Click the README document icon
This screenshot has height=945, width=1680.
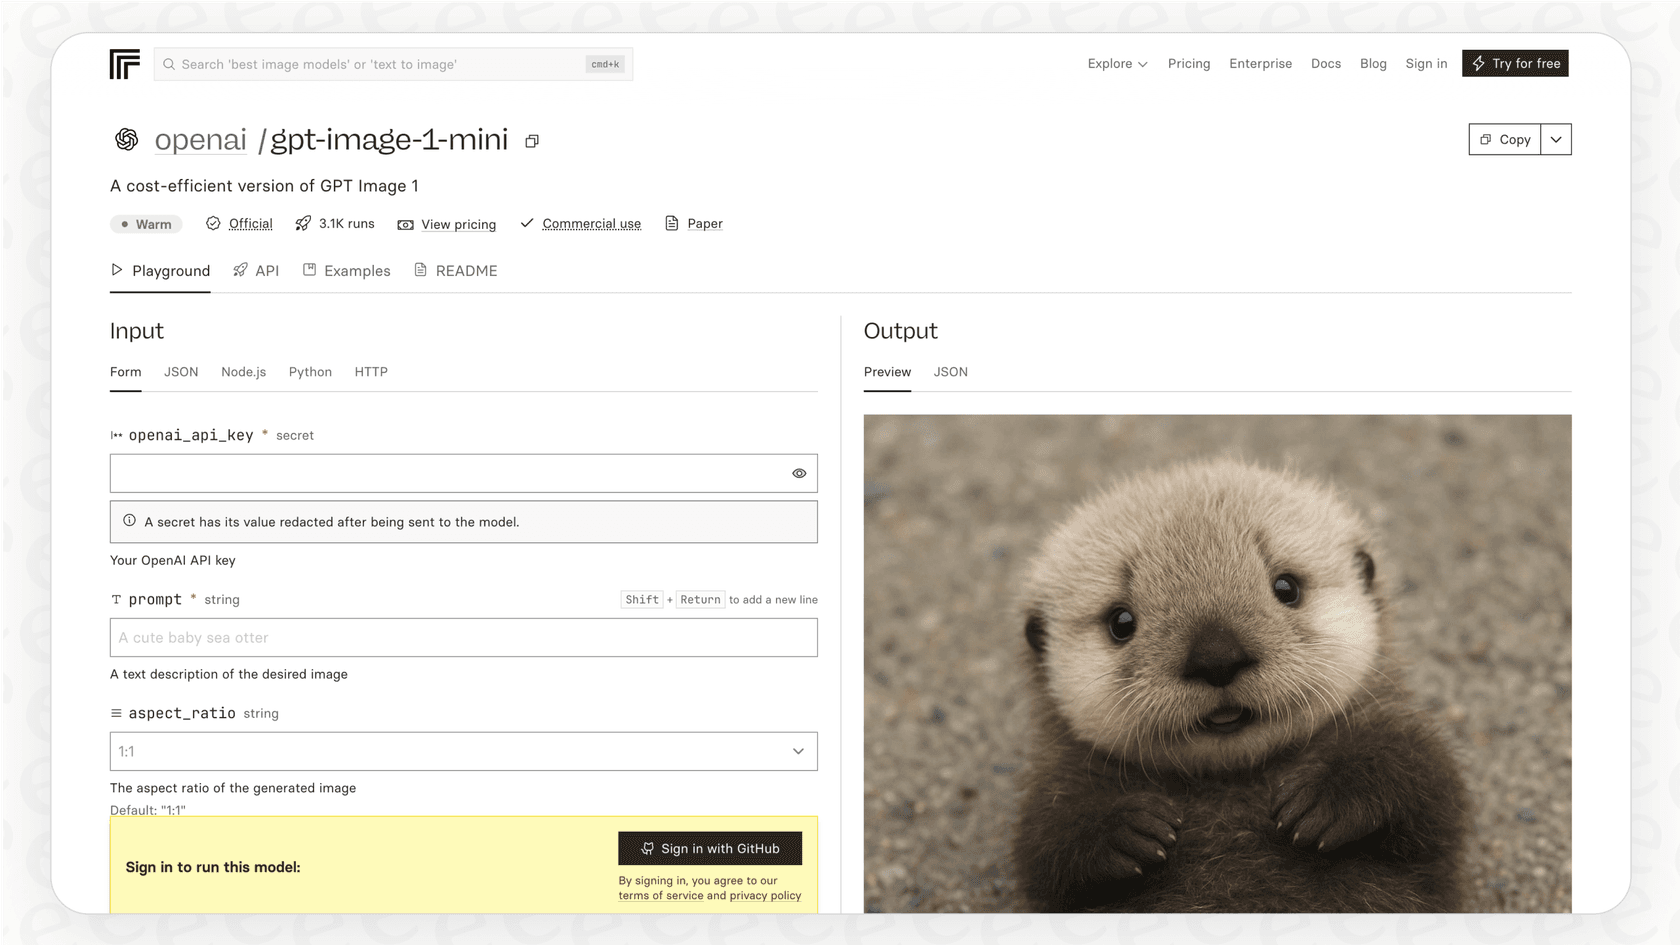pos(420,270)
